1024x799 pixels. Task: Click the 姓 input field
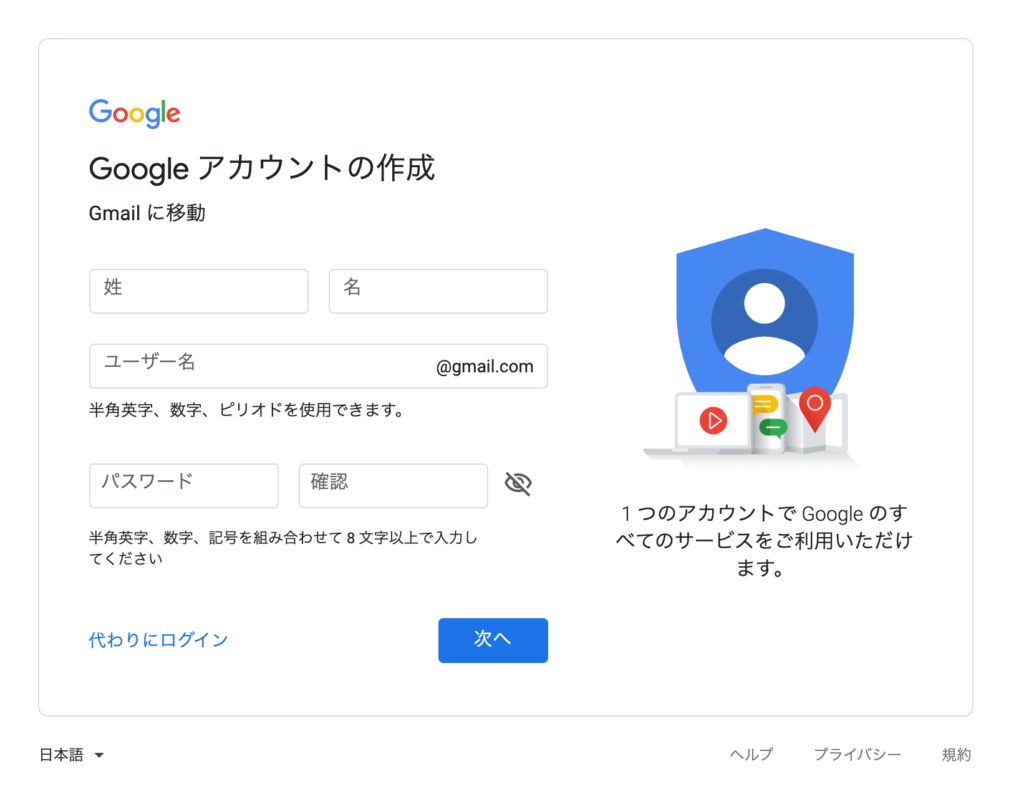click(x=198, y=291)
